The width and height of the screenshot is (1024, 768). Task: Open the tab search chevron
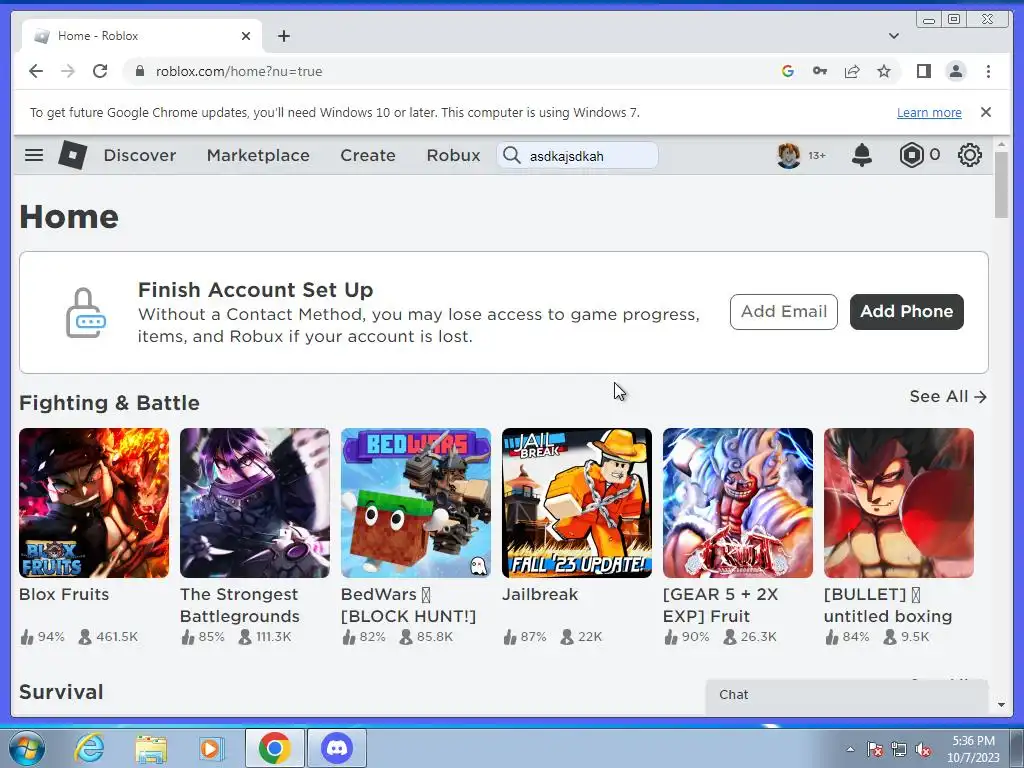(x=894, y=36)
